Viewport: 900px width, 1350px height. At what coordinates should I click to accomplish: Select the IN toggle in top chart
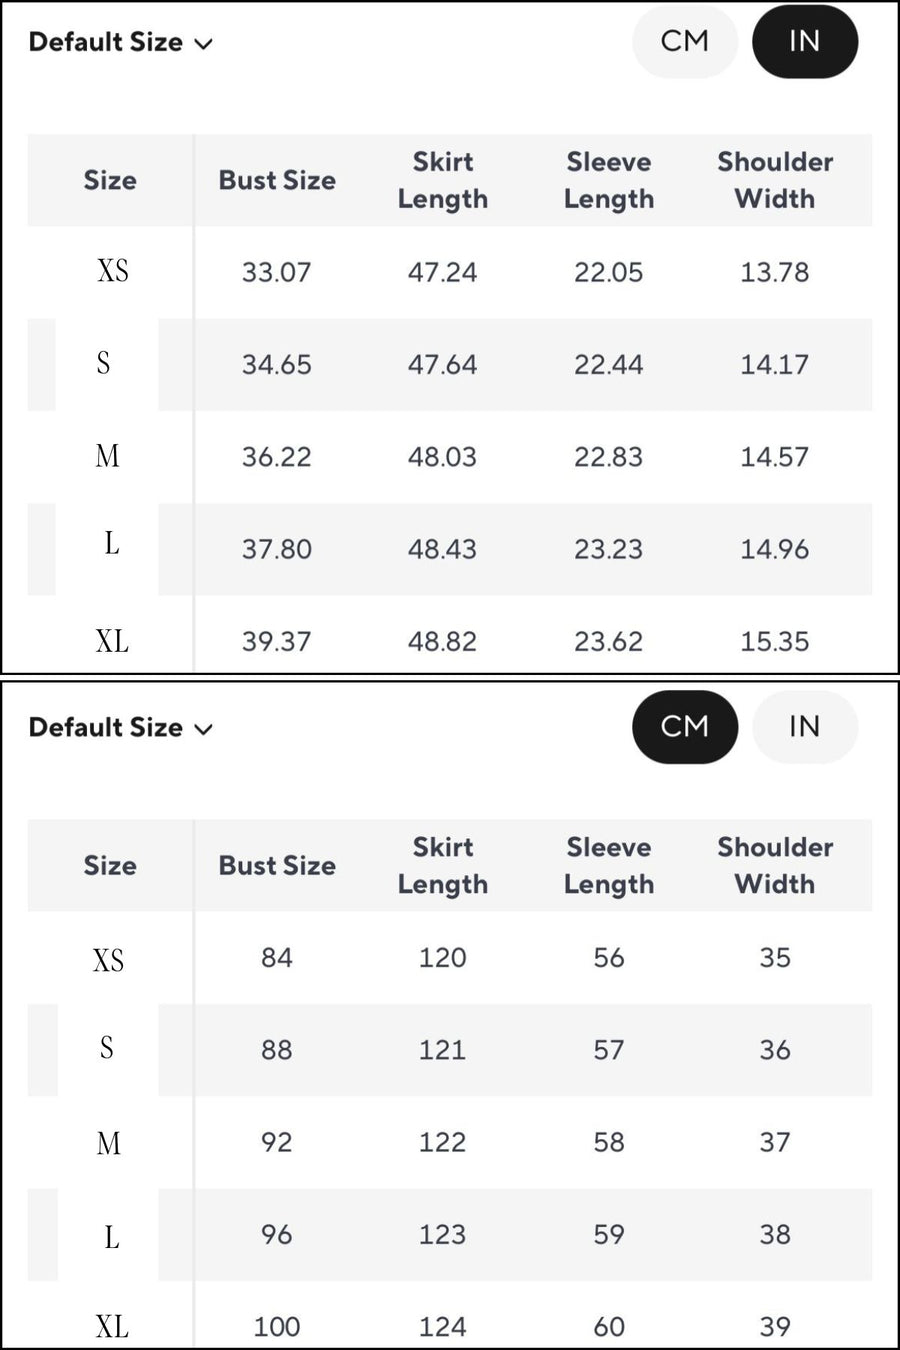[804, 42]
